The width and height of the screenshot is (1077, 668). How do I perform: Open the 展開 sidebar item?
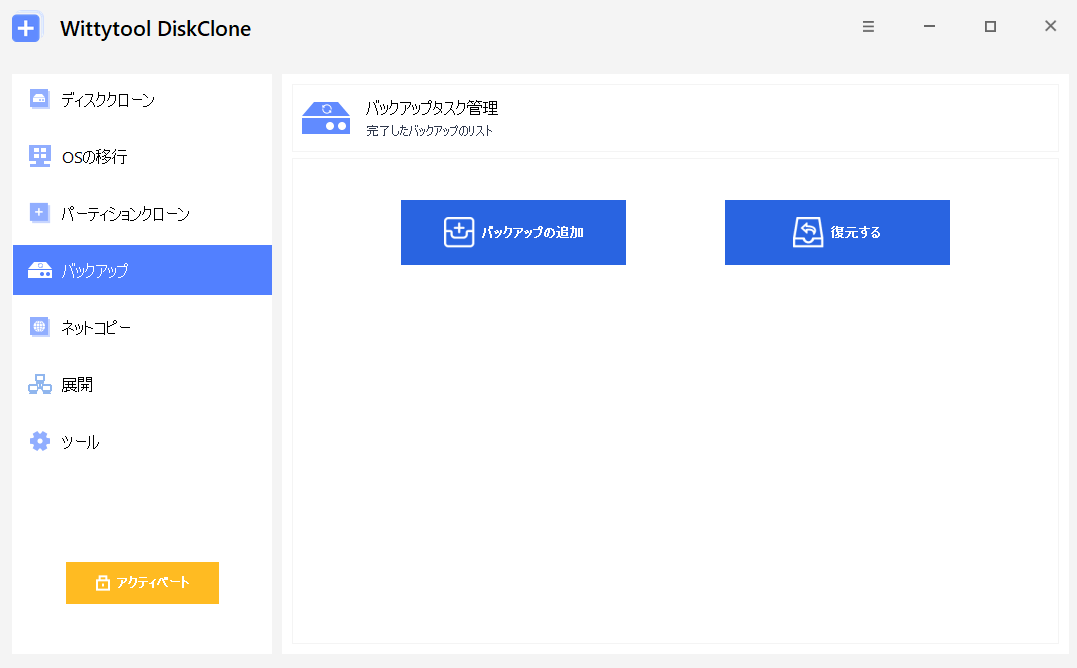[x=142, y=384]
